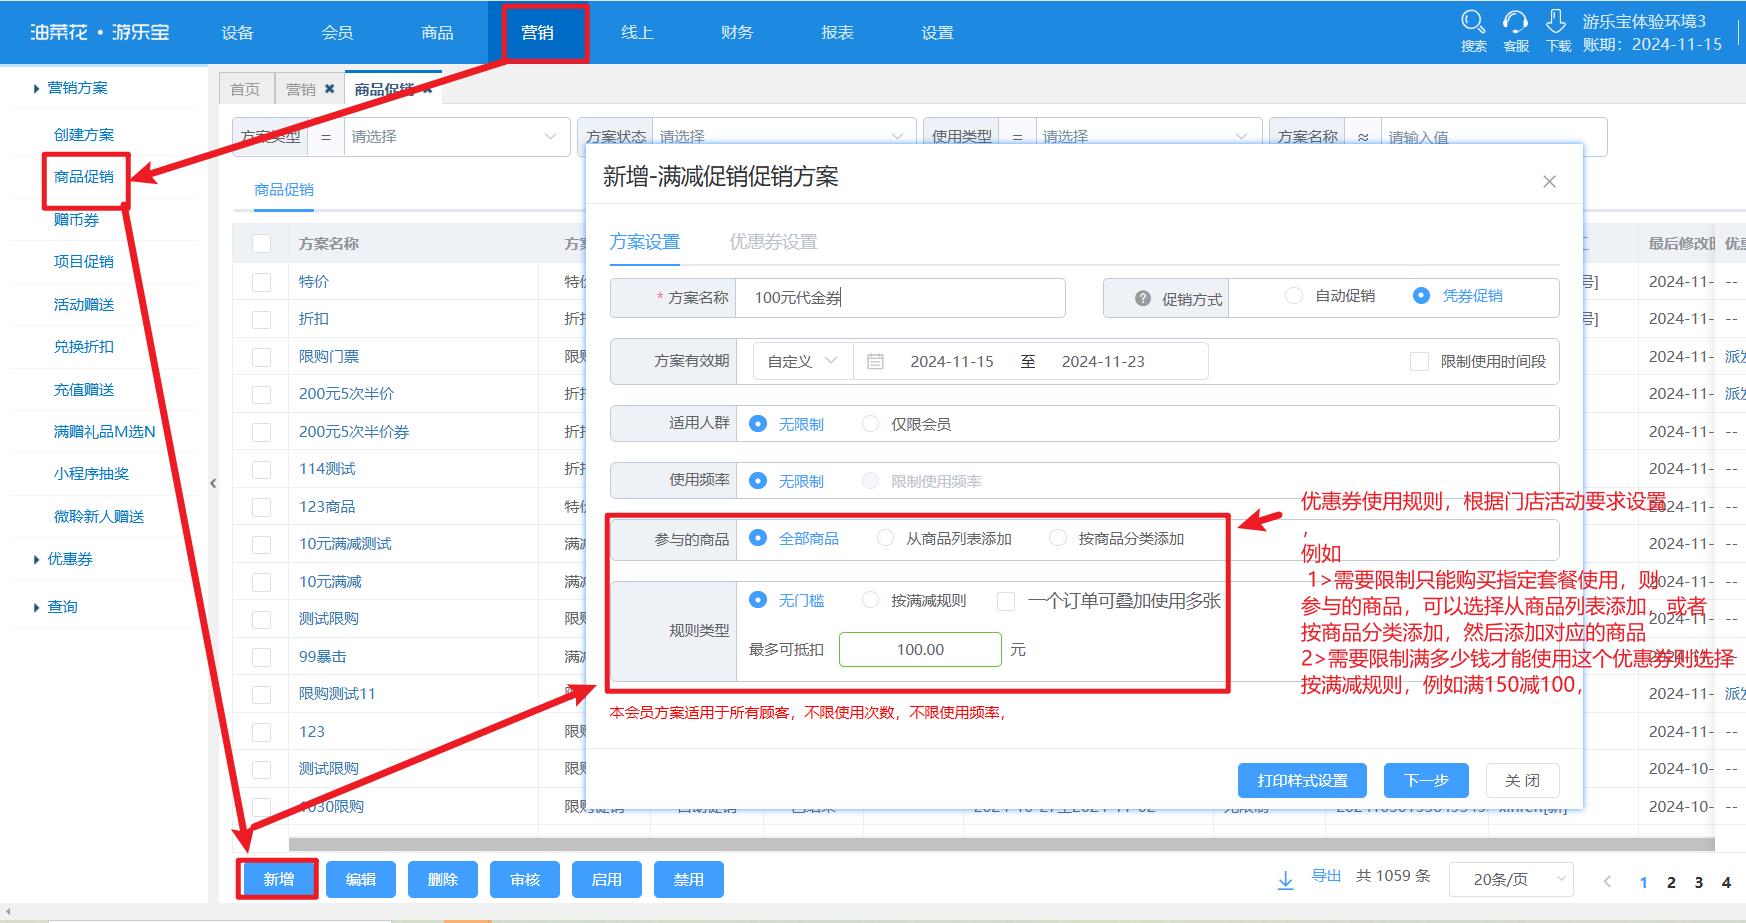
Task: Switch to 方案设置 tab in dialog
Action: (x=645, y=242)
